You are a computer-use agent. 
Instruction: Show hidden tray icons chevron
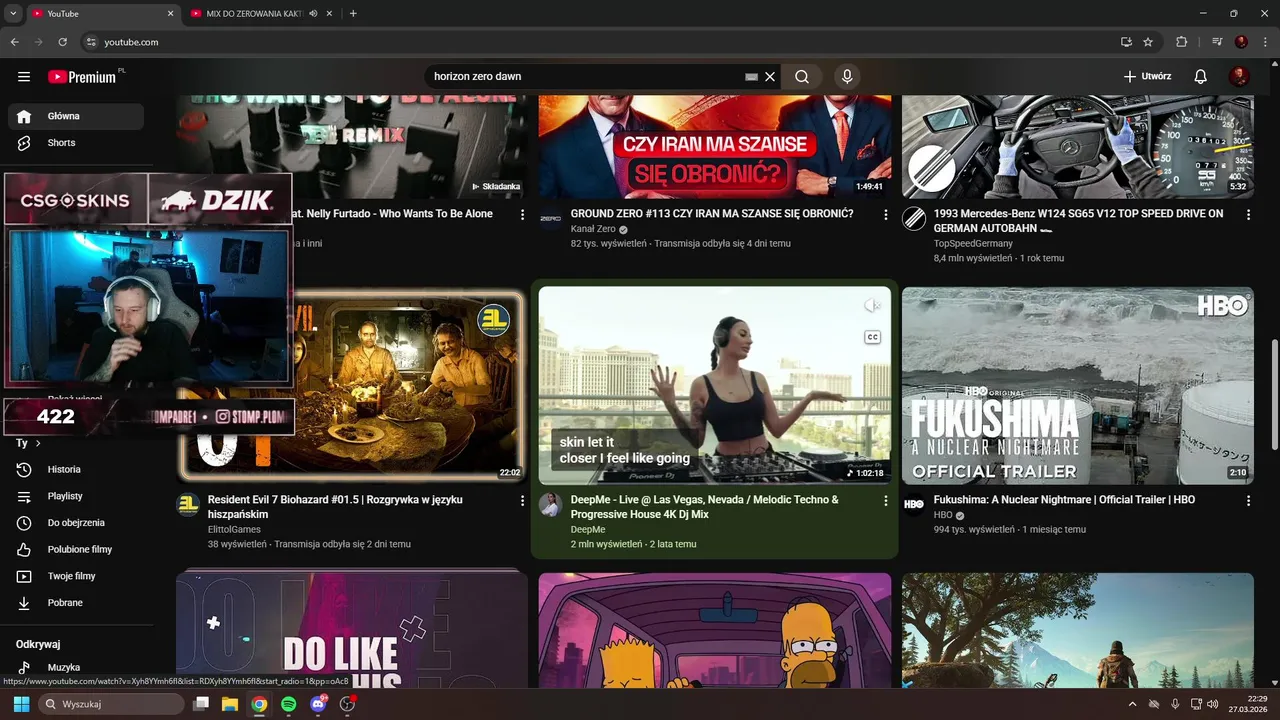1132,704
